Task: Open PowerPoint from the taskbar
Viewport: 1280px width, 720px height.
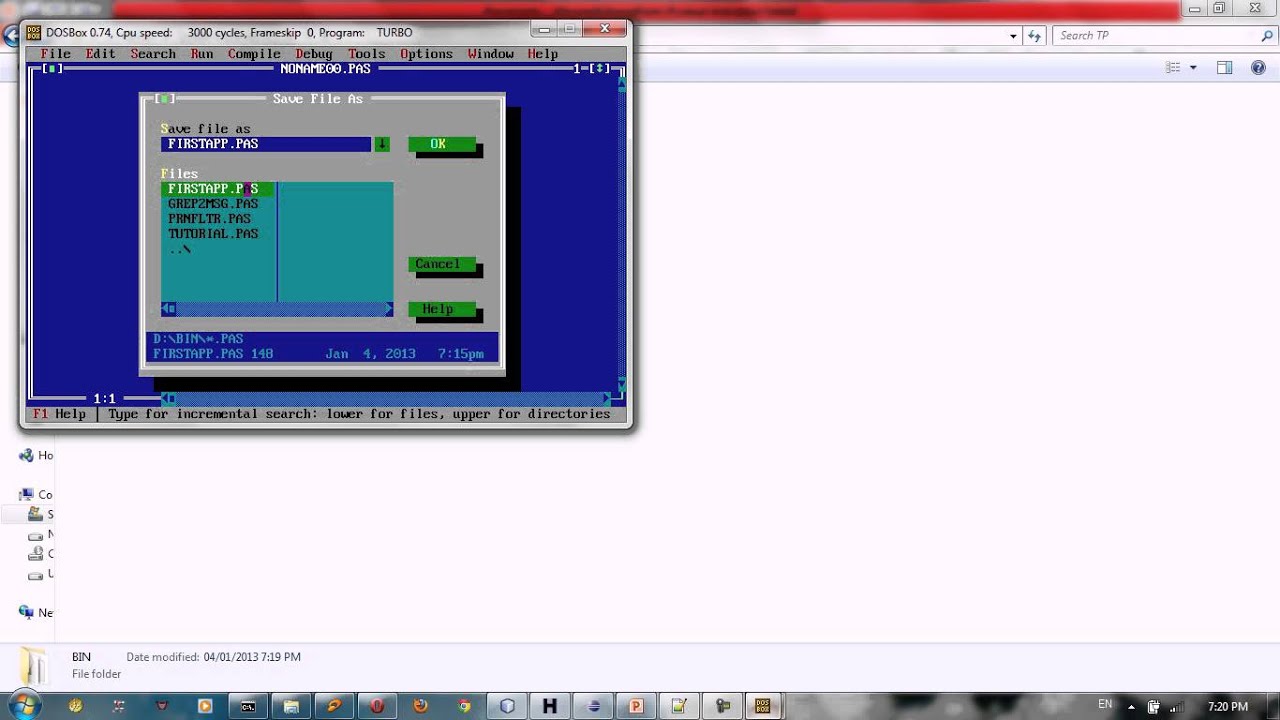Action: point(635,706)
